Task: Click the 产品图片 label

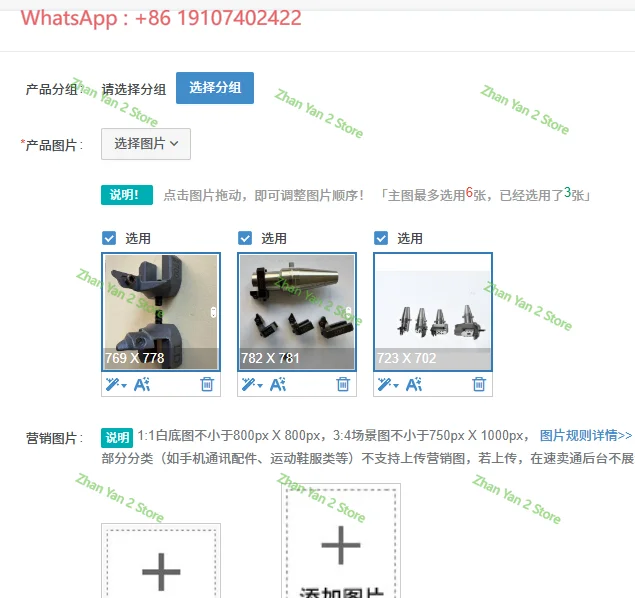Action: point(52,145)
